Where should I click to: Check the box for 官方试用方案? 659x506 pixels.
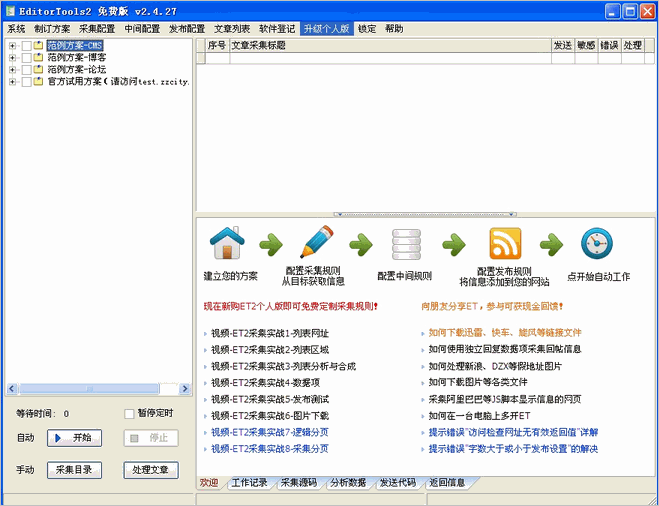(26, 82)
